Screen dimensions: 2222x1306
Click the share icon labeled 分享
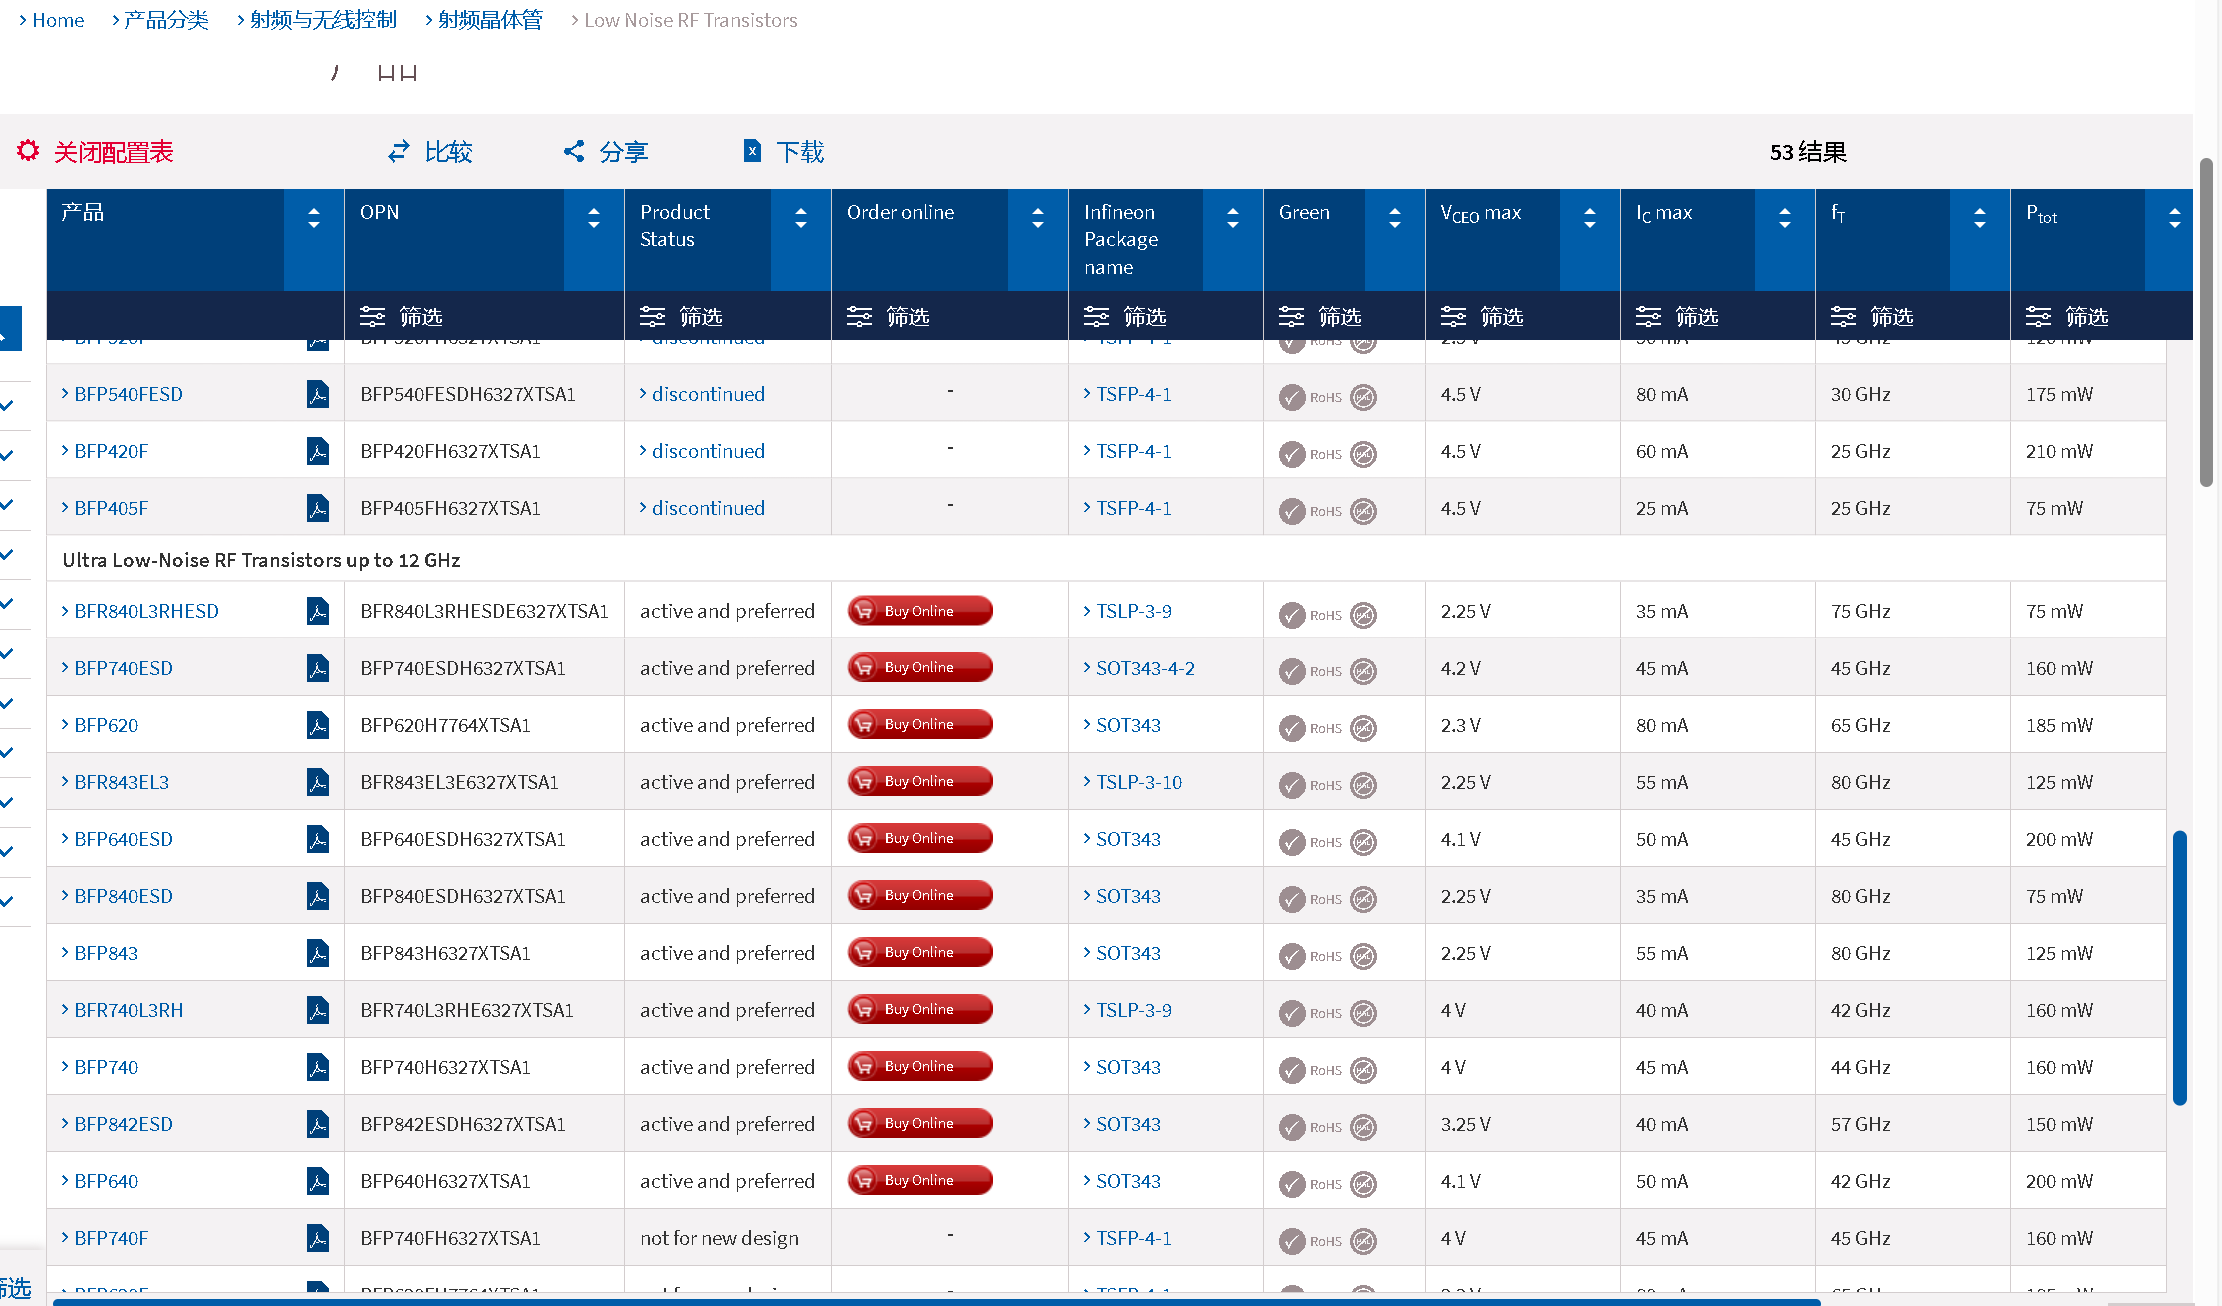coord(574,151)
